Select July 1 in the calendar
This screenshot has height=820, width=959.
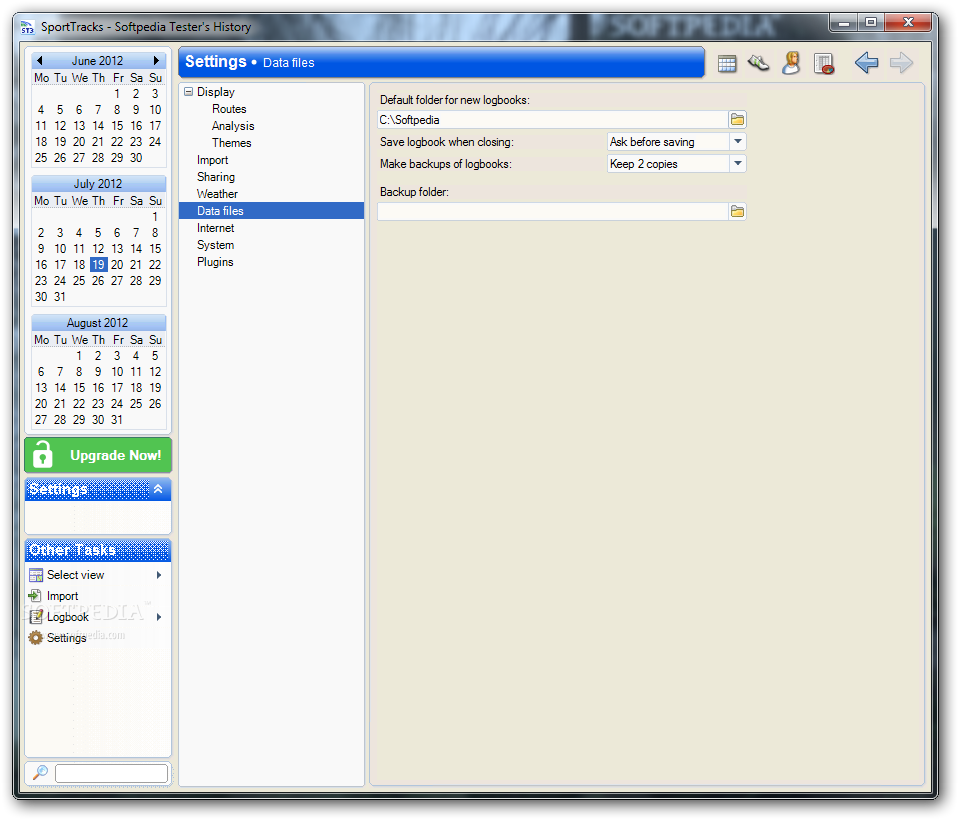(x=155, y=216)
